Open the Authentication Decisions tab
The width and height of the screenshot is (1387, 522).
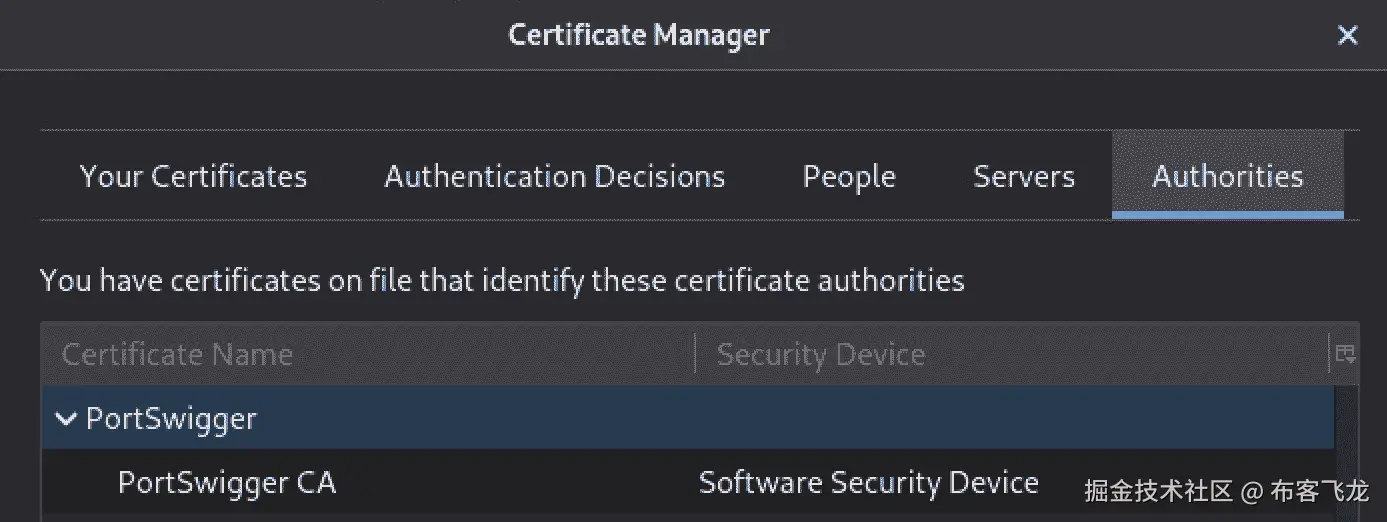(x=554, y=177)
